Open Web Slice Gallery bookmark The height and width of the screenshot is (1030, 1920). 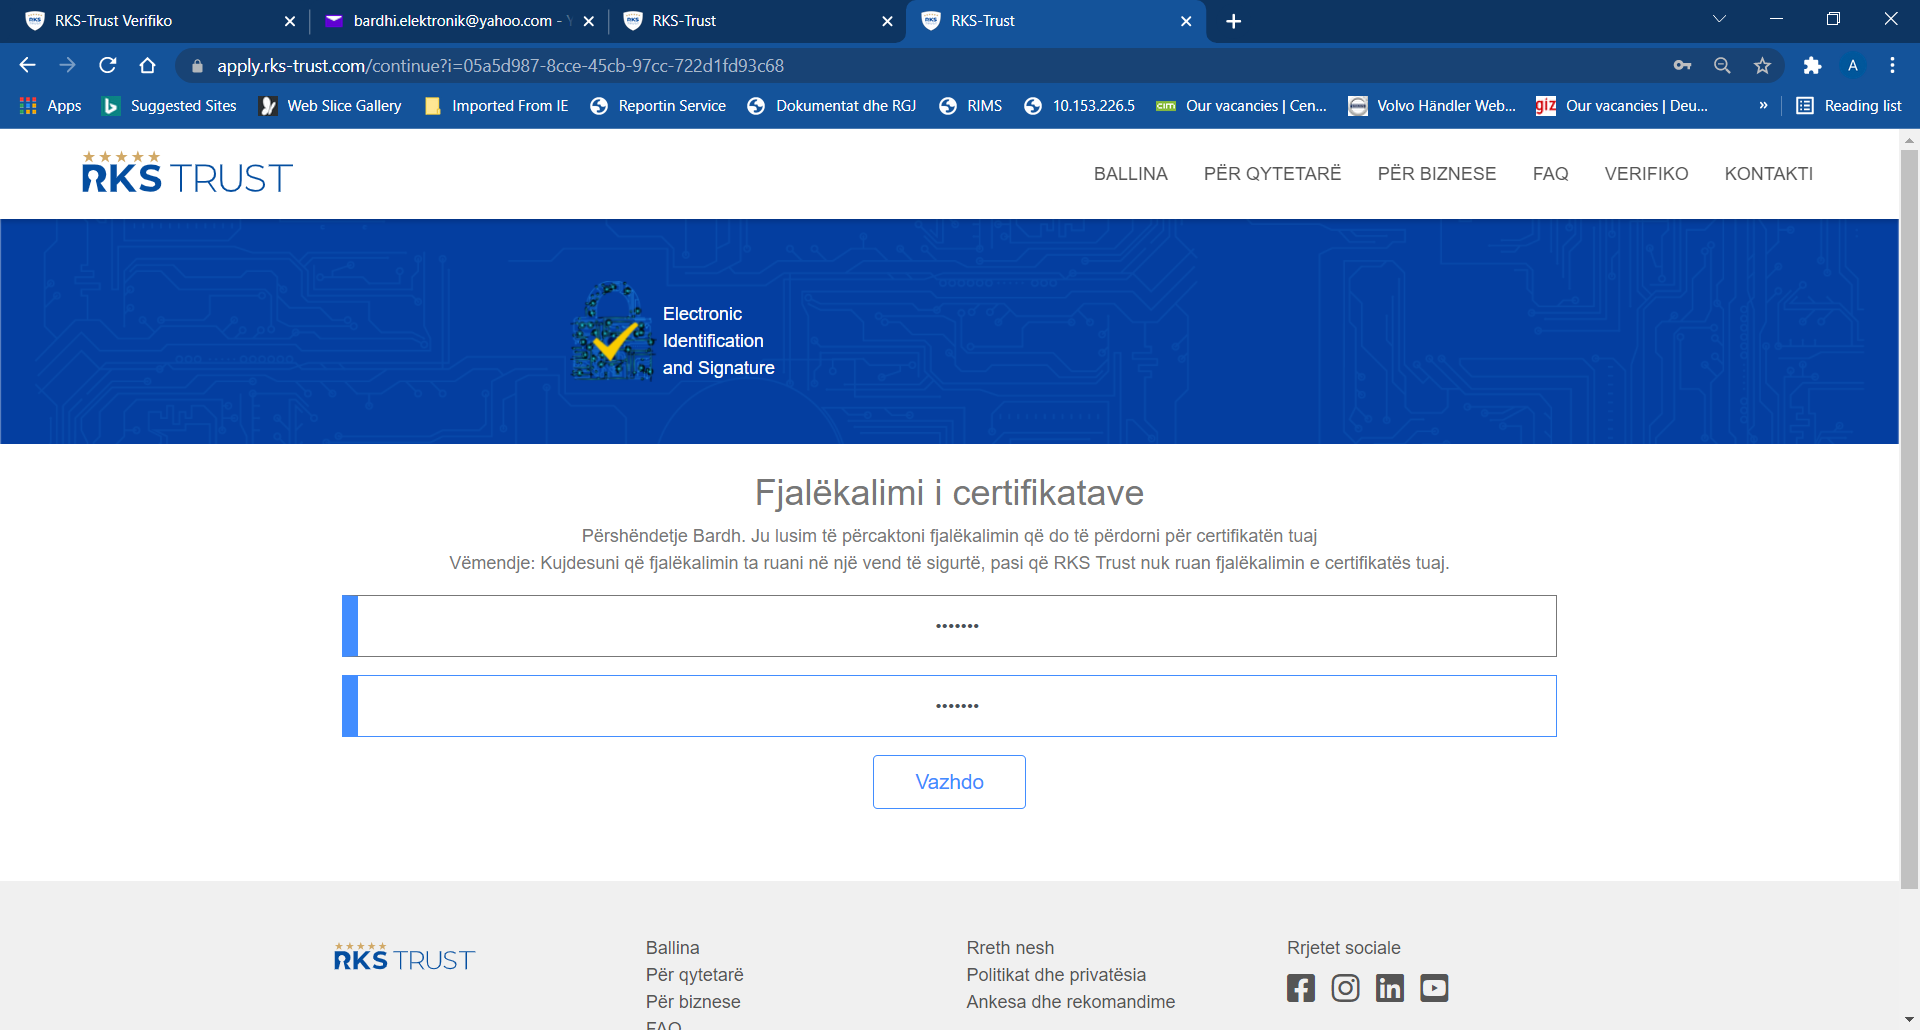tap(331, 106)
